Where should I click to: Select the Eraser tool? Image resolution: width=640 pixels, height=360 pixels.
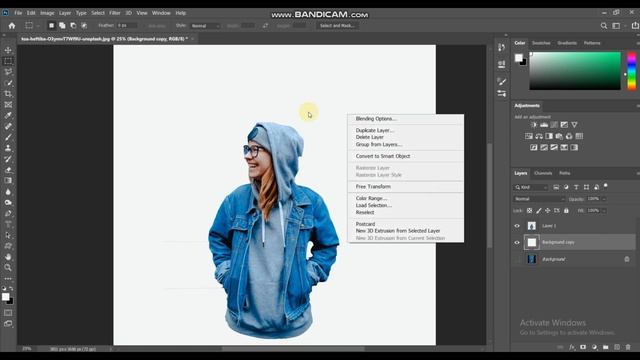8,170
